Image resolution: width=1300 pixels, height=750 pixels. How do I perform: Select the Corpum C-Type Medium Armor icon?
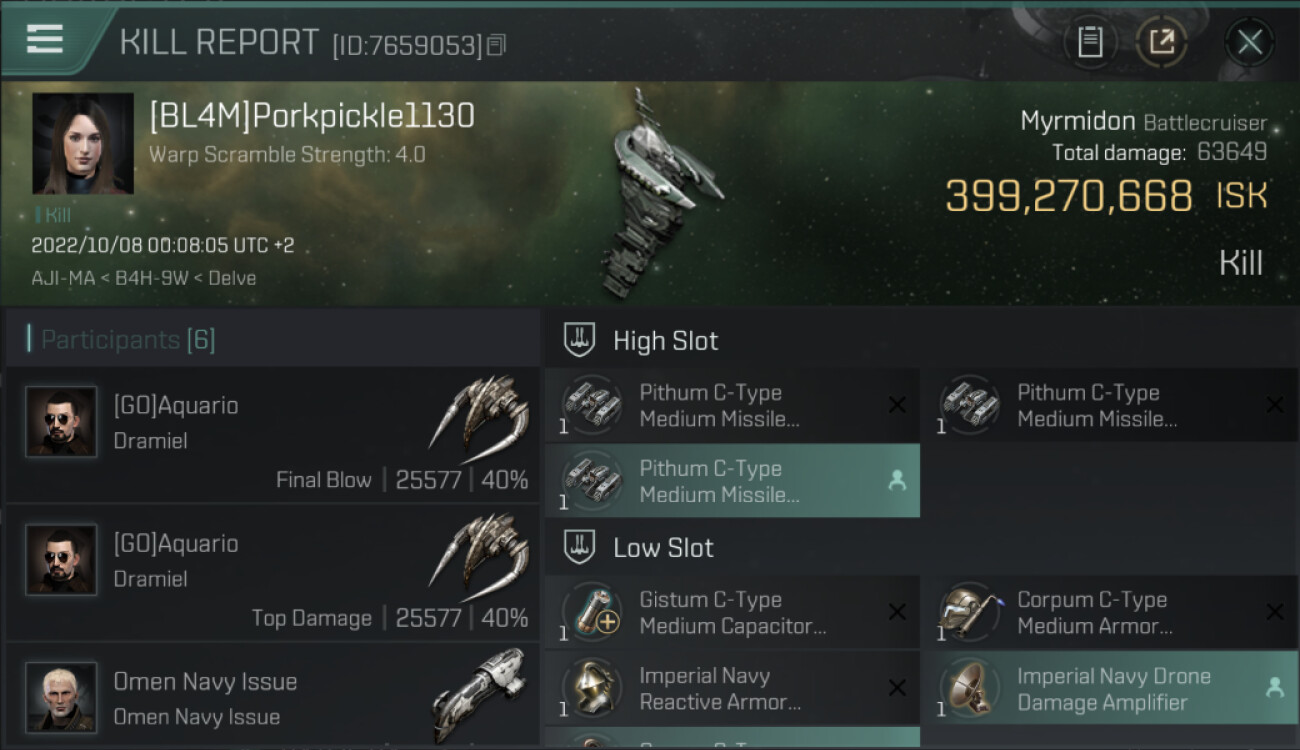(969, 612)
